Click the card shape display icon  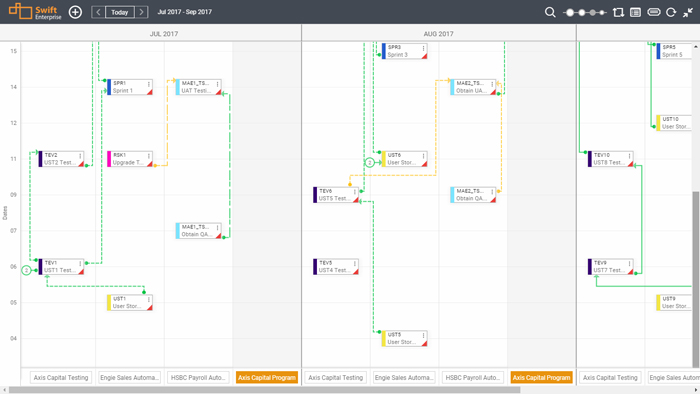pyautogui.click(x=654, y=12)
